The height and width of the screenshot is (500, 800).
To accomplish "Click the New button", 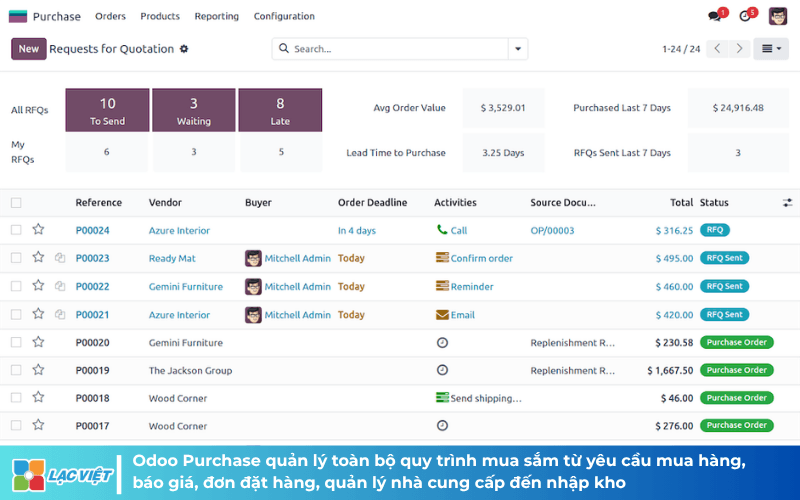I will pos(29,49).
